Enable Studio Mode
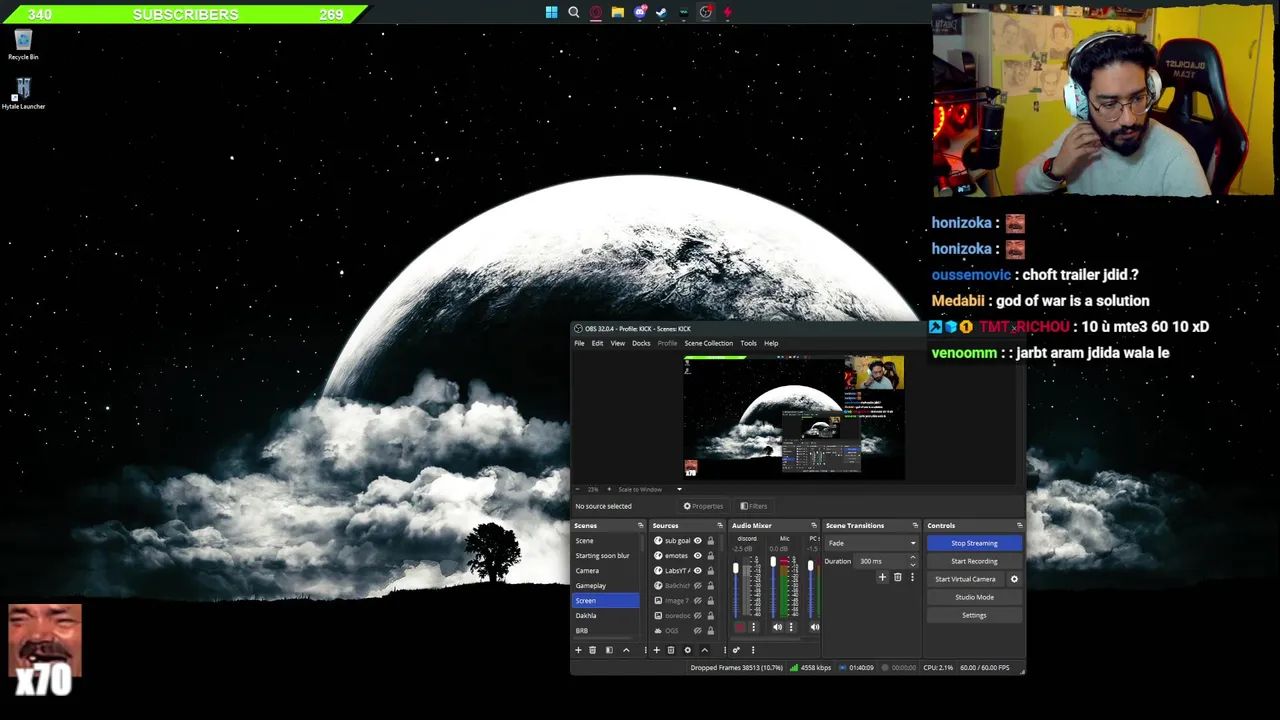This screenshot has width=1280, height=720. (x=974, y=597)
